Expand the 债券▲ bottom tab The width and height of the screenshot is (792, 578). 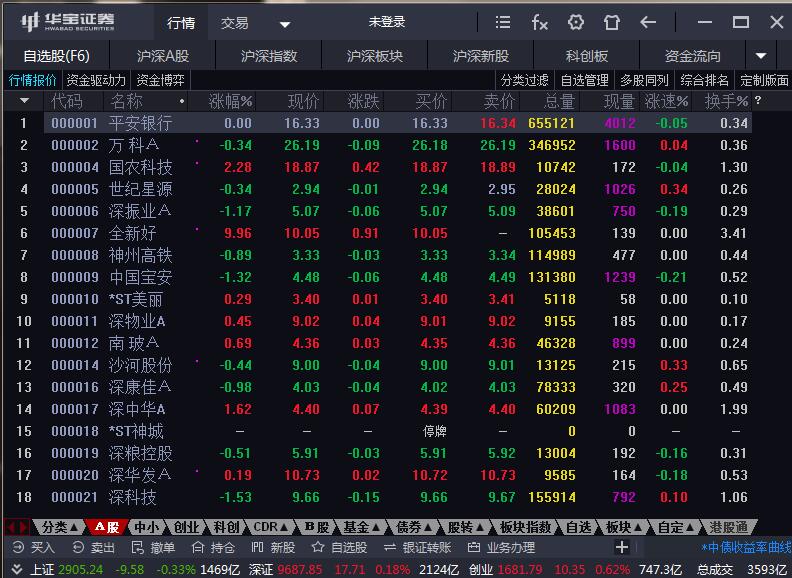pos(414,527)
